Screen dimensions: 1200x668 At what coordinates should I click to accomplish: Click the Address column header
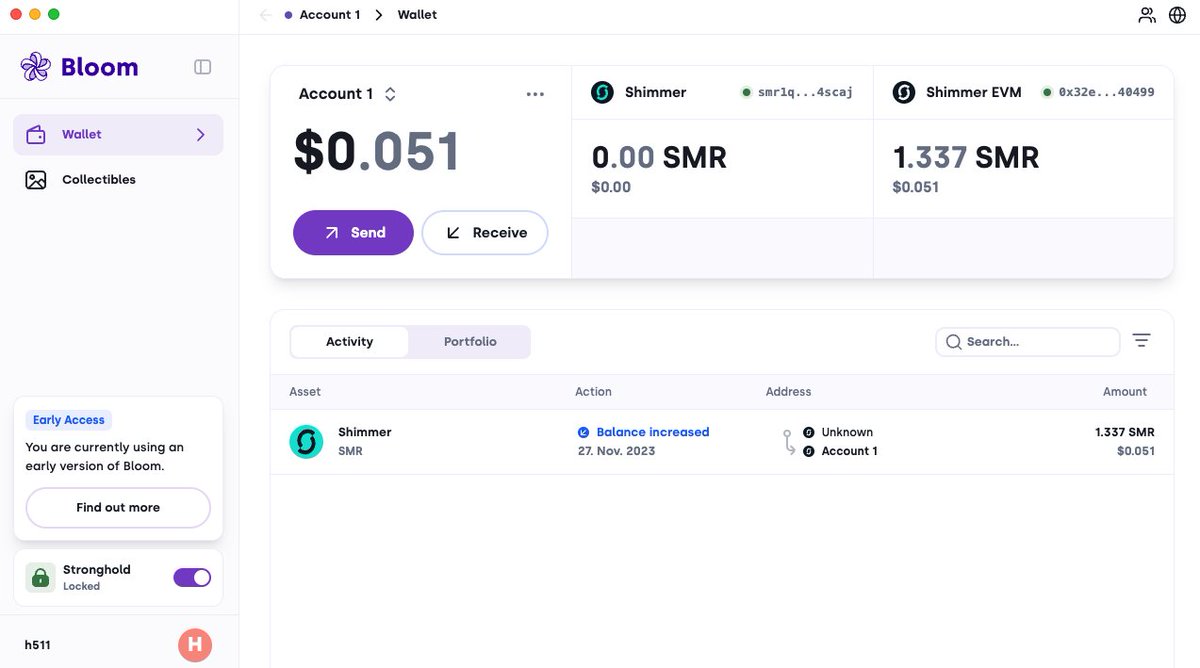(x=788, y=392)
